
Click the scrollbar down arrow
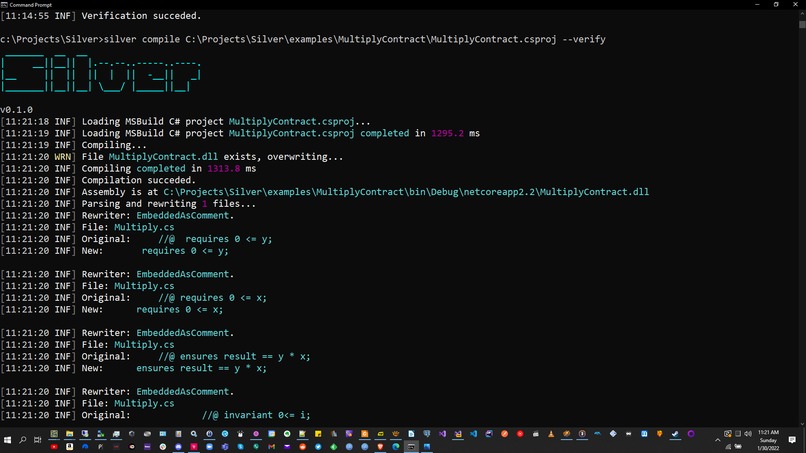tap(802, 424)
